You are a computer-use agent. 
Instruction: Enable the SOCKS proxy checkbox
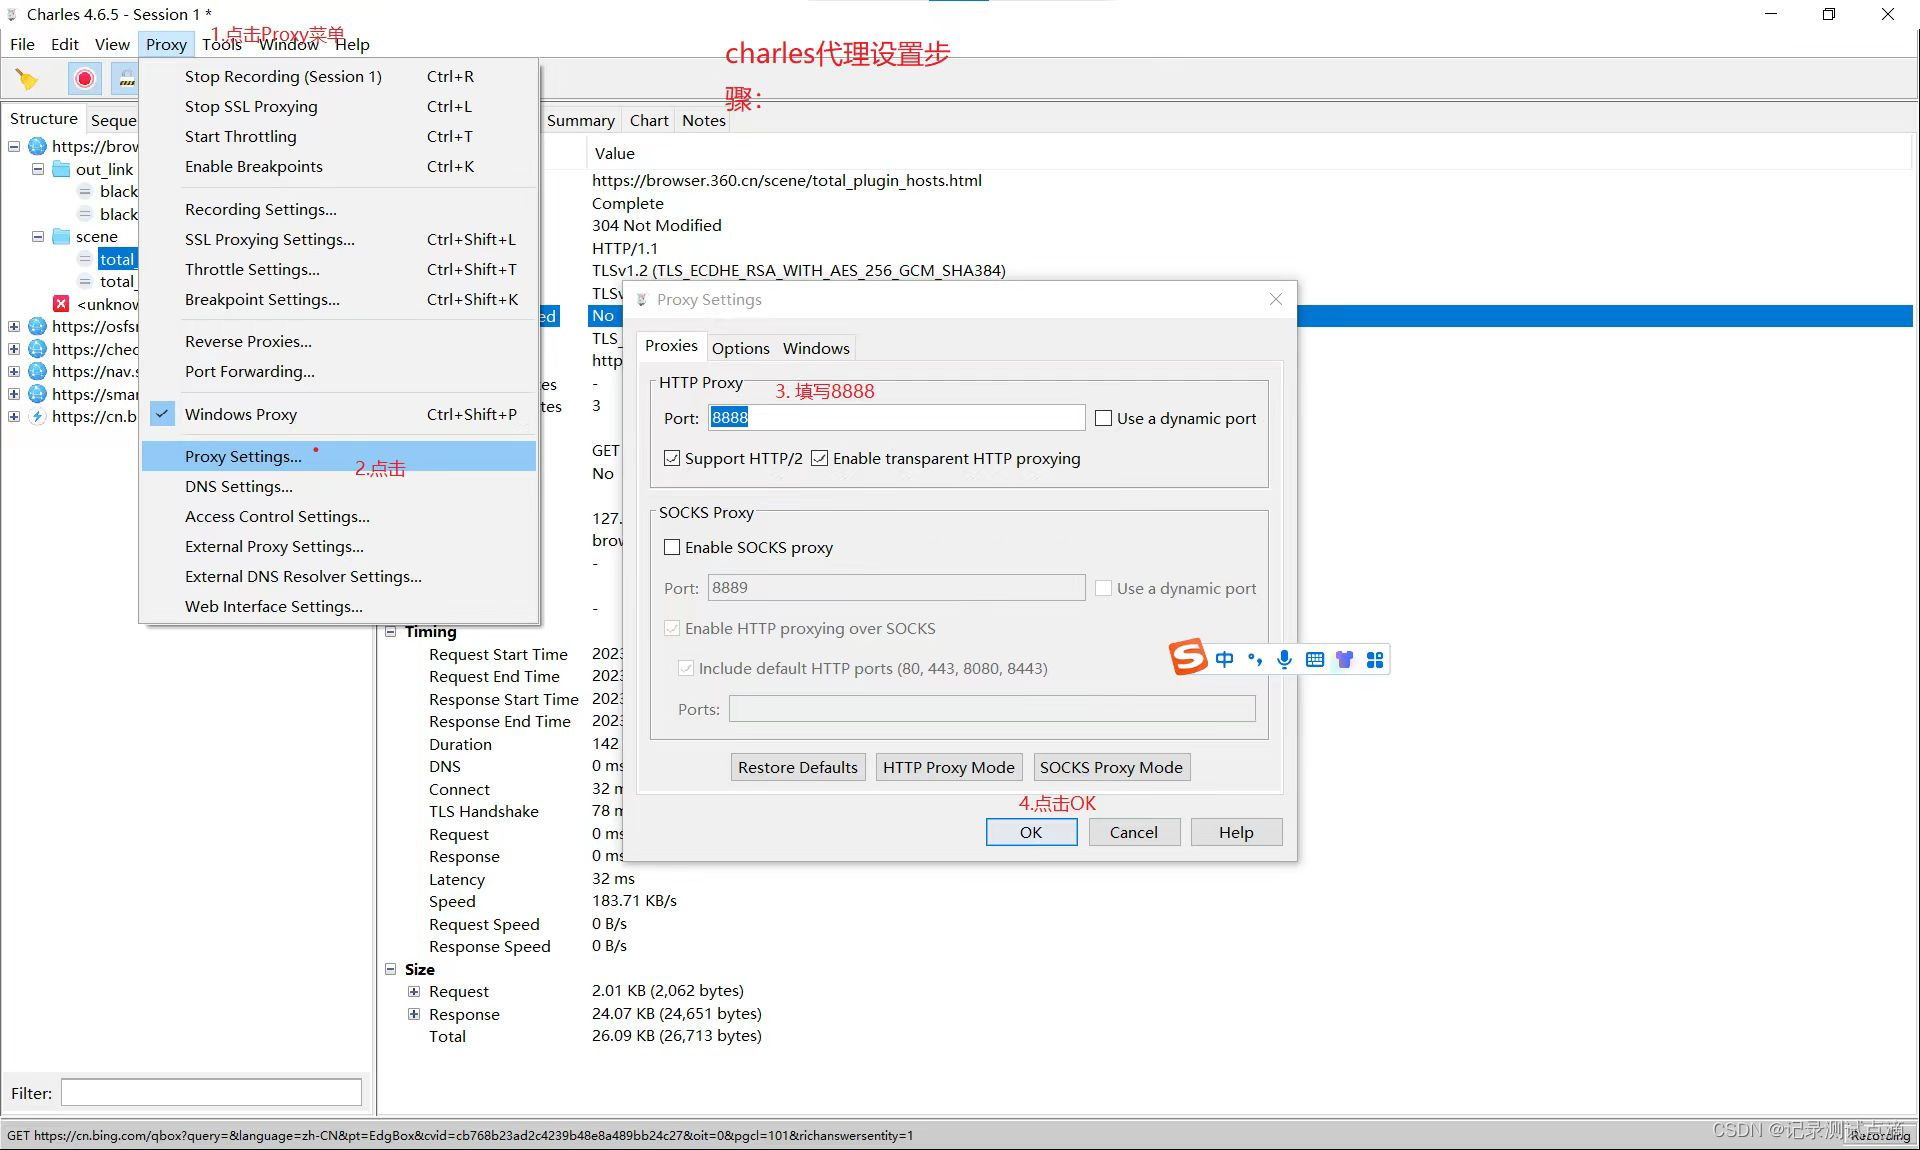click(x=672, y=547)
